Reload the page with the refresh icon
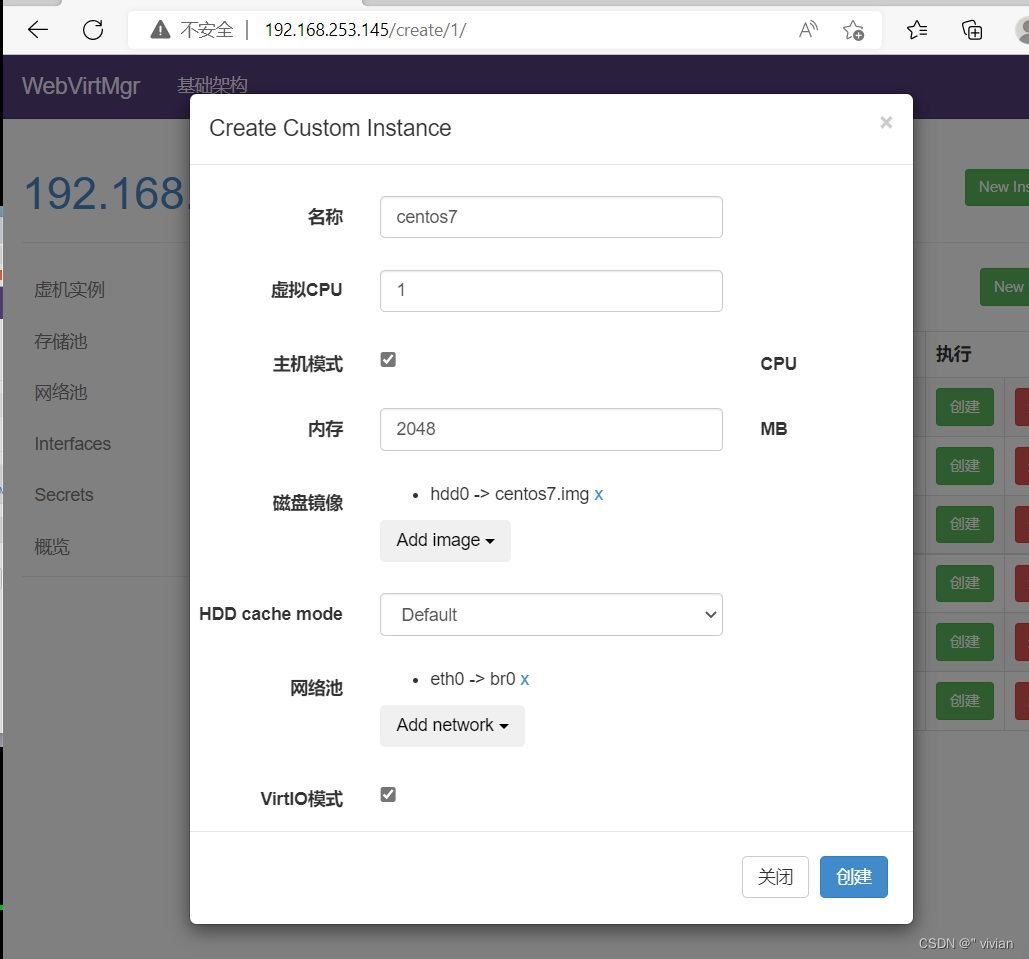1029x959 pixels. (x=93, y=30)
